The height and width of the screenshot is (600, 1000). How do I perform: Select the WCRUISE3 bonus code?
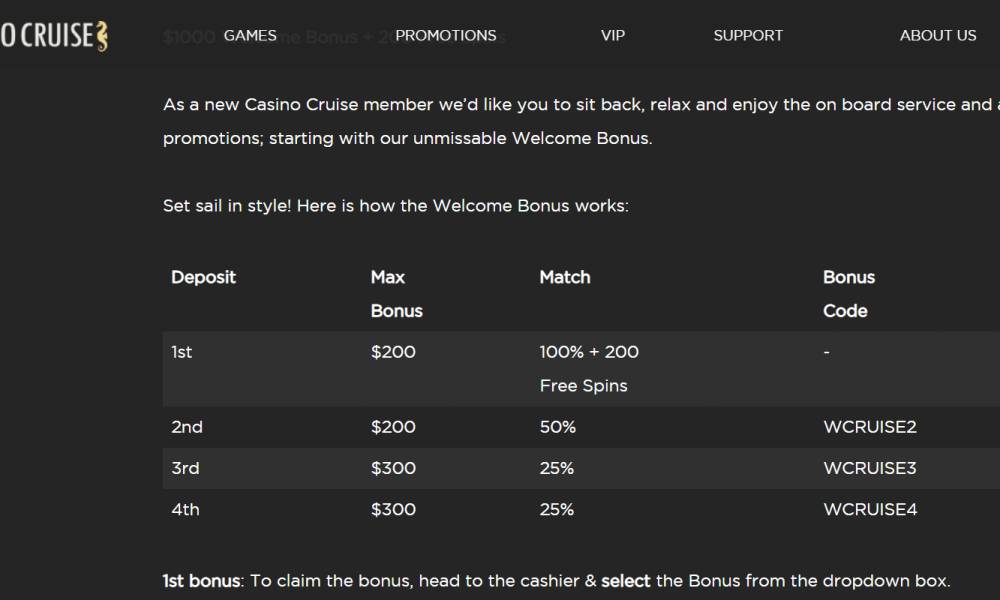(x=869, y=468)
